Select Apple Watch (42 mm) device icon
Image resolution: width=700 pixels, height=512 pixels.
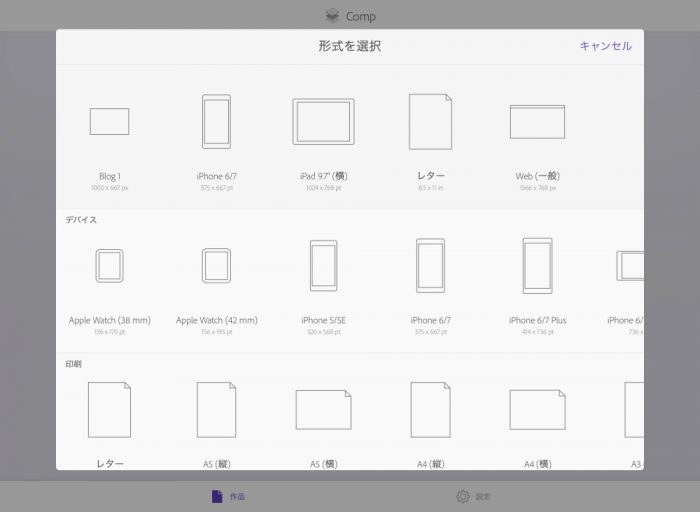tap(217, 266)
